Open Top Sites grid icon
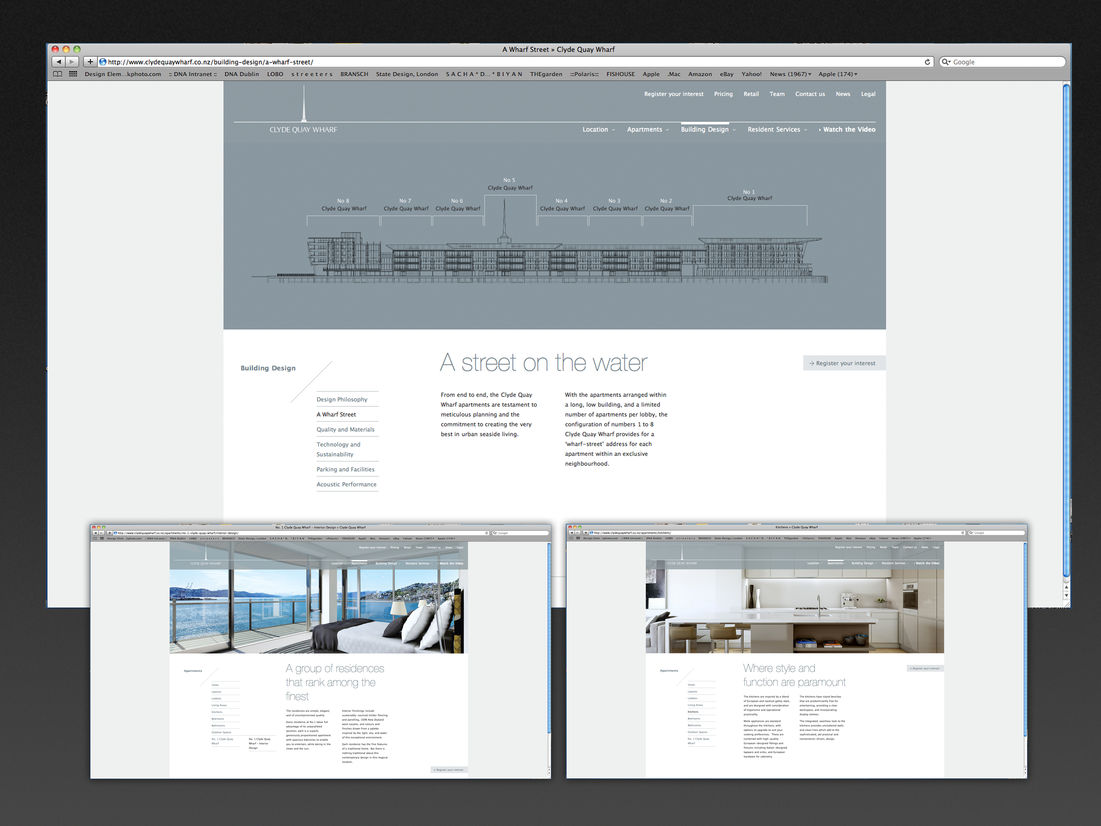The height and width of the screenshot is (826, 1101). point(72,74)
